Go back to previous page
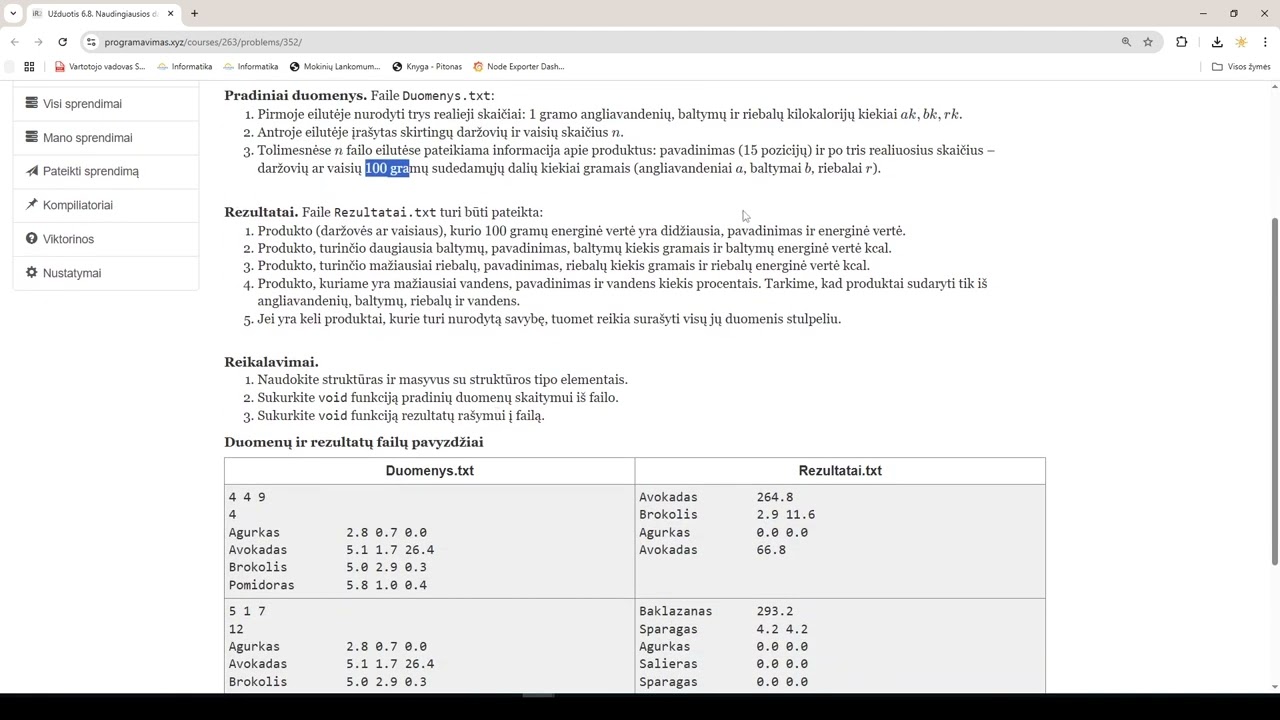This screenshot has height=720, width=1280. (x=15, y=42)
